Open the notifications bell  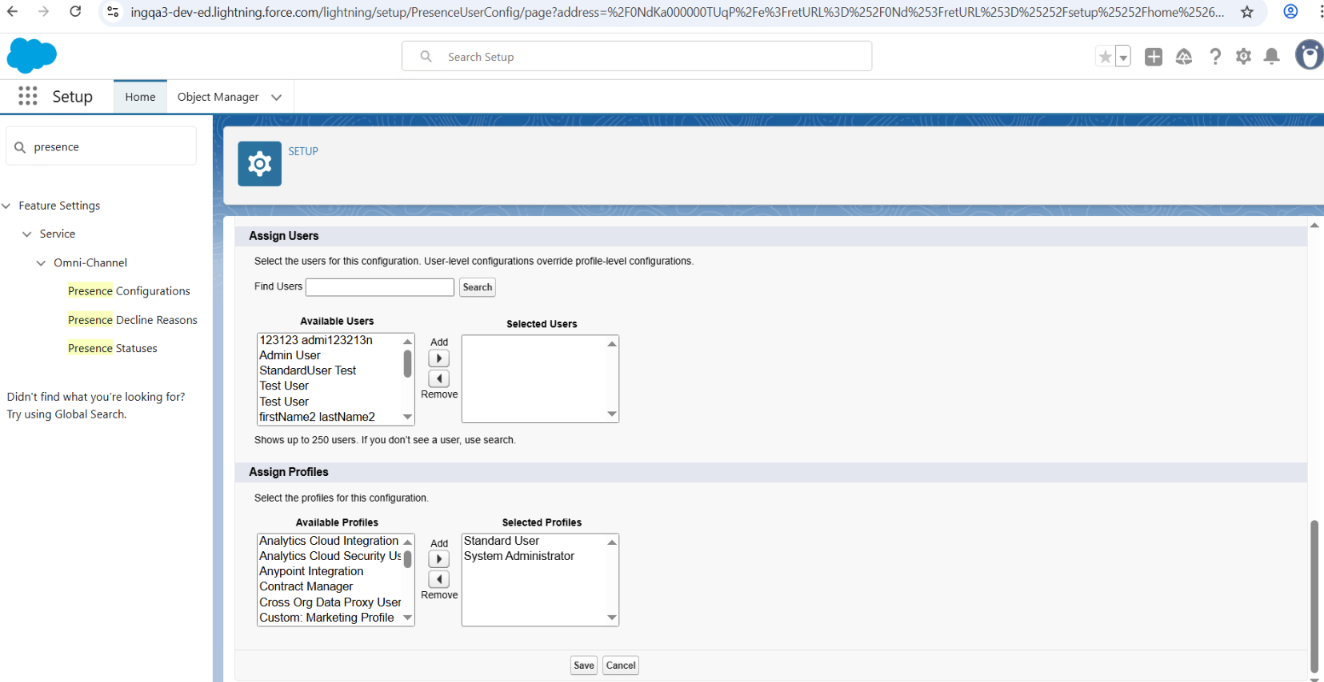point(1271,57)
